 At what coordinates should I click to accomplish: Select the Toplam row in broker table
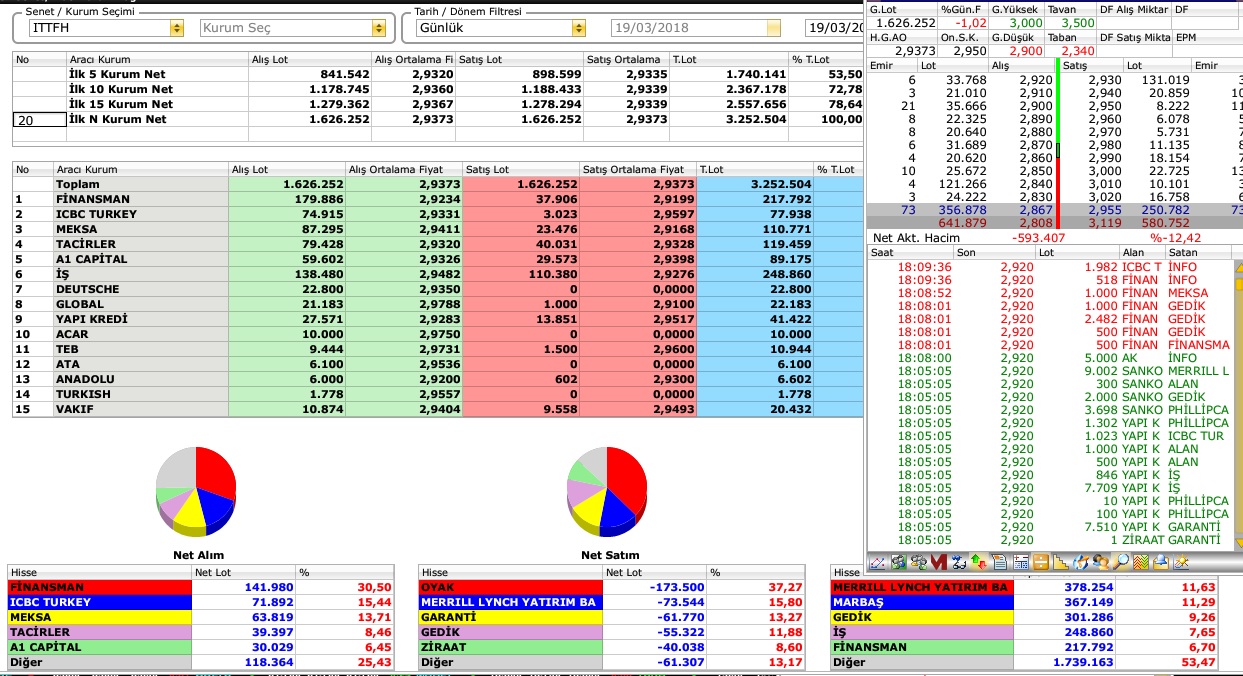[437, 184]
